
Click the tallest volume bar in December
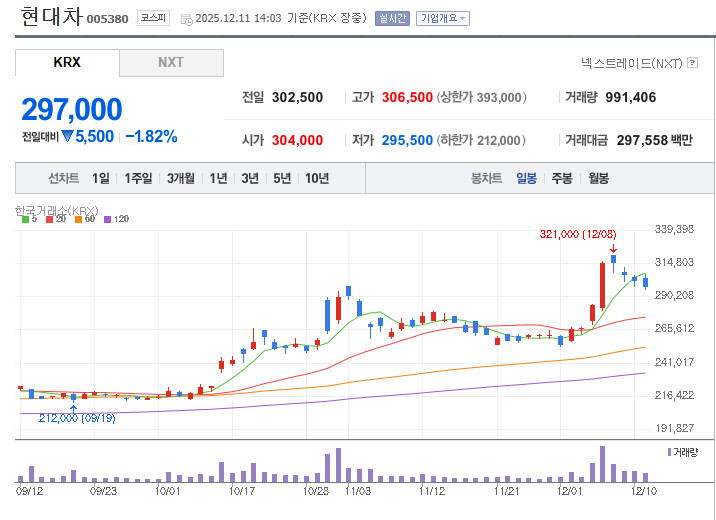(x=602, y=464)
